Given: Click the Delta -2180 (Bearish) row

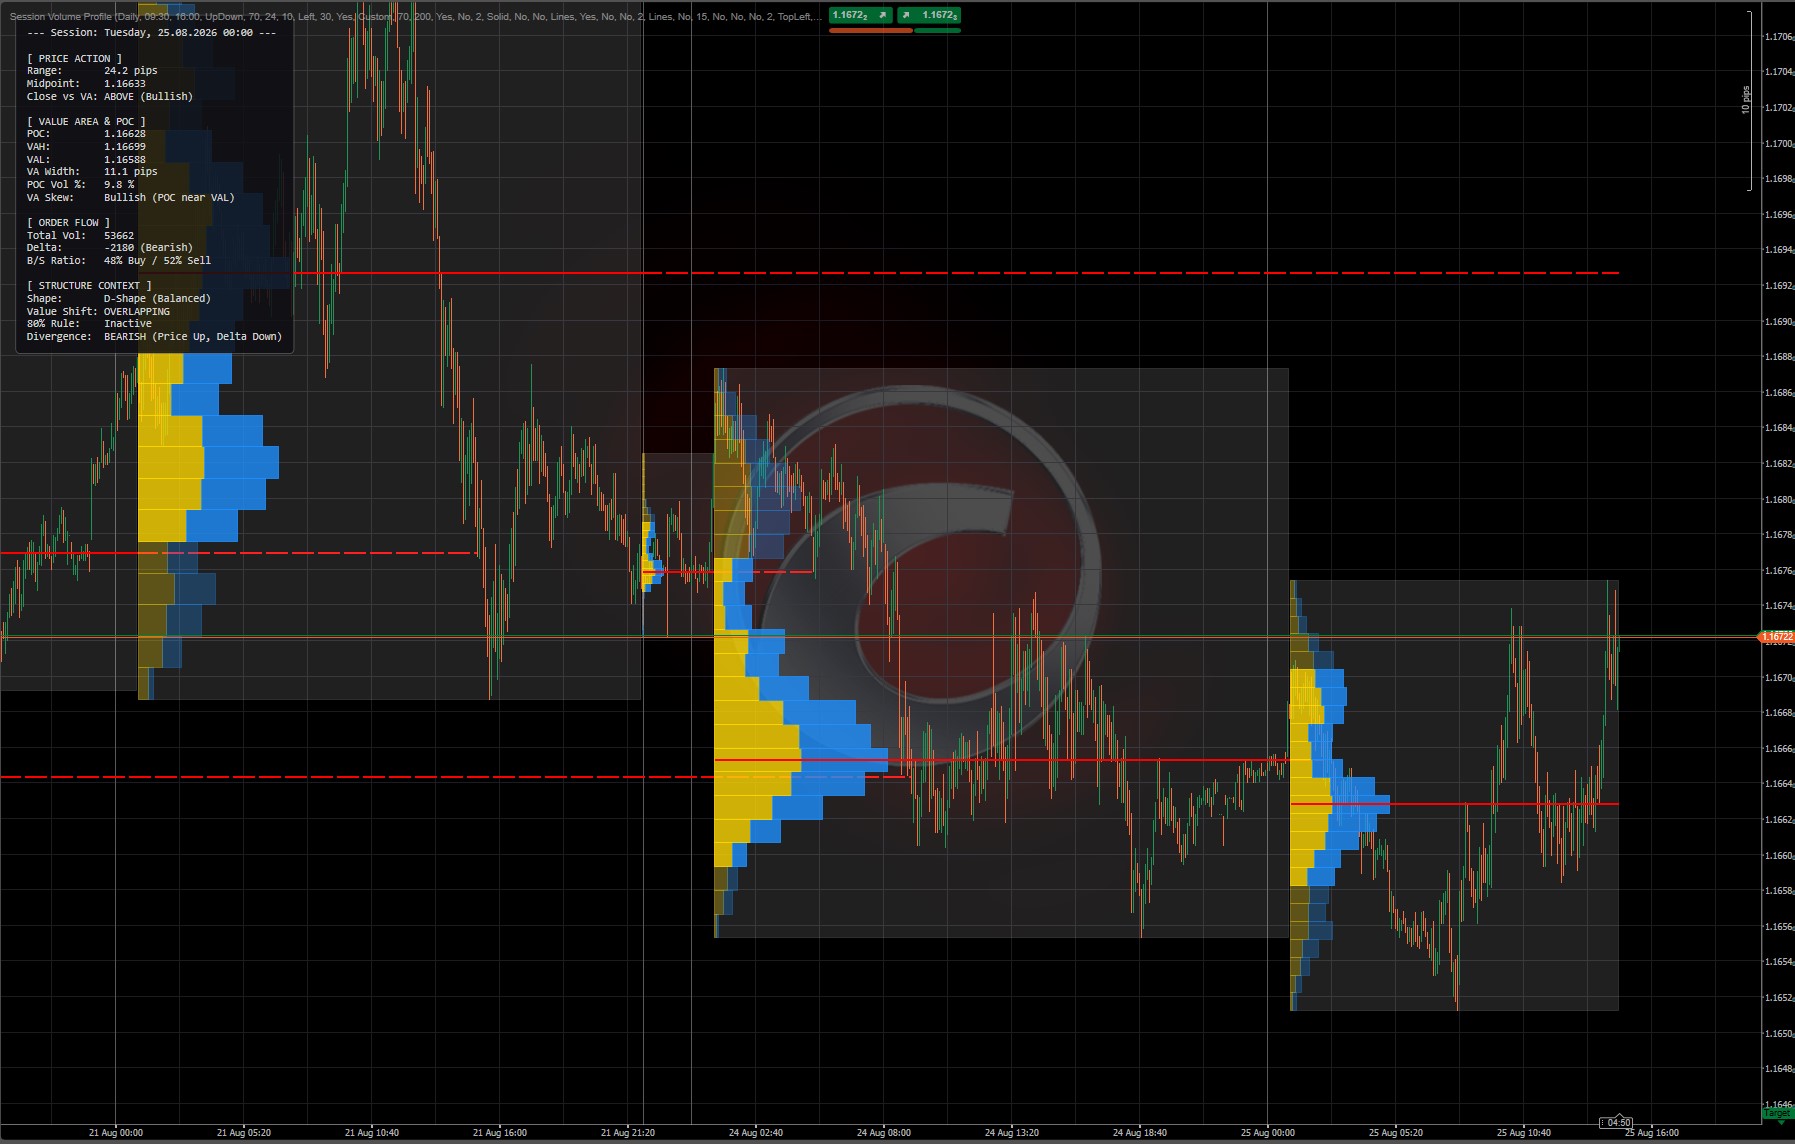Looking at the screenshot, I should tap(110, 248).
